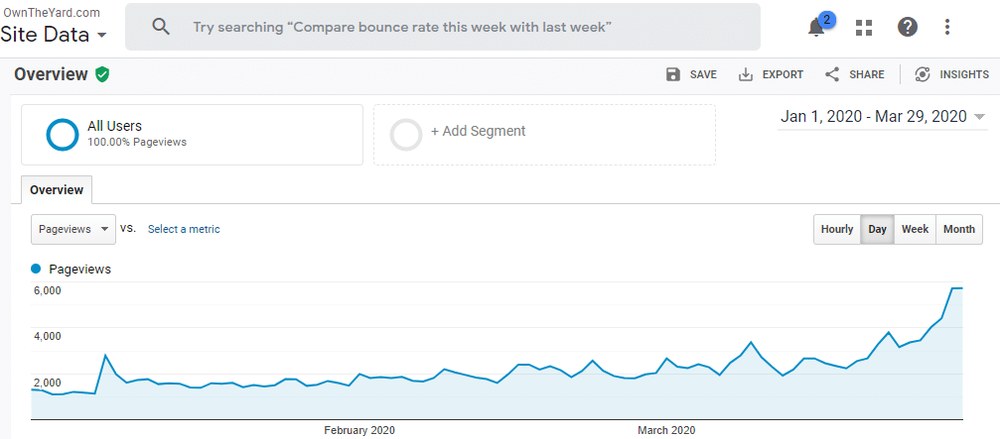Click the Export download icon
Image resolution: width=1000 pixels, height=439 pixels.
(x=746, y=75)
